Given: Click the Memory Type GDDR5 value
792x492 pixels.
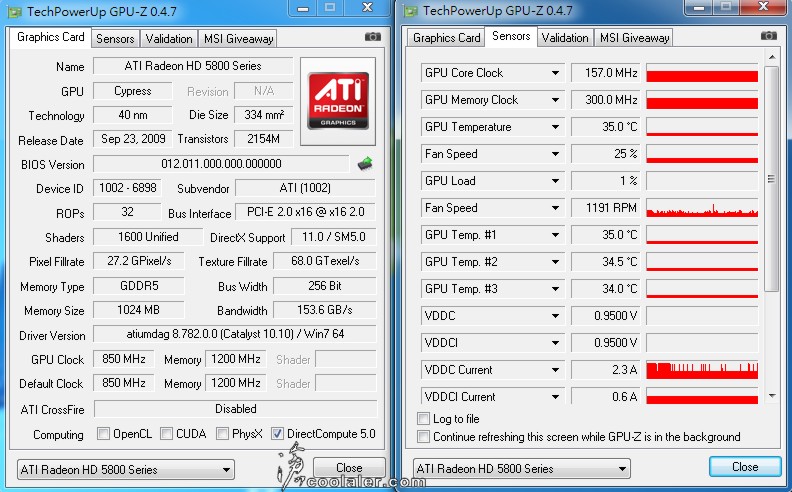Looking at the screenshot, I should pyautogui.click(x=139, y=286).
